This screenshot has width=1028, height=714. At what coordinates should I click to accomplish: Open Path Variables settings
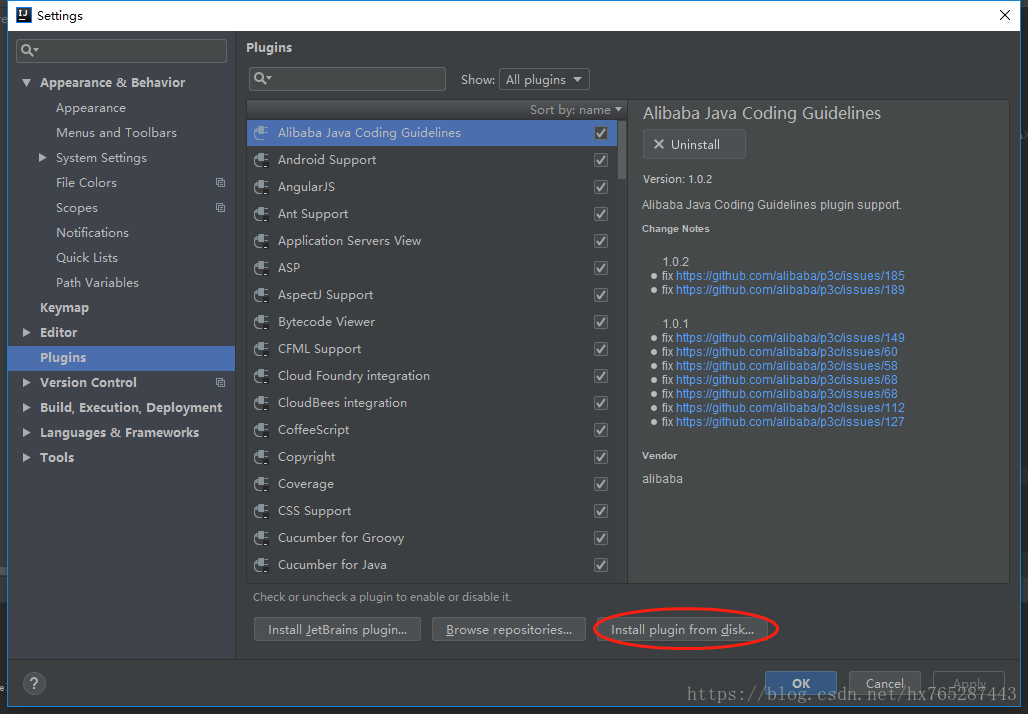click(x=97, y=283)
